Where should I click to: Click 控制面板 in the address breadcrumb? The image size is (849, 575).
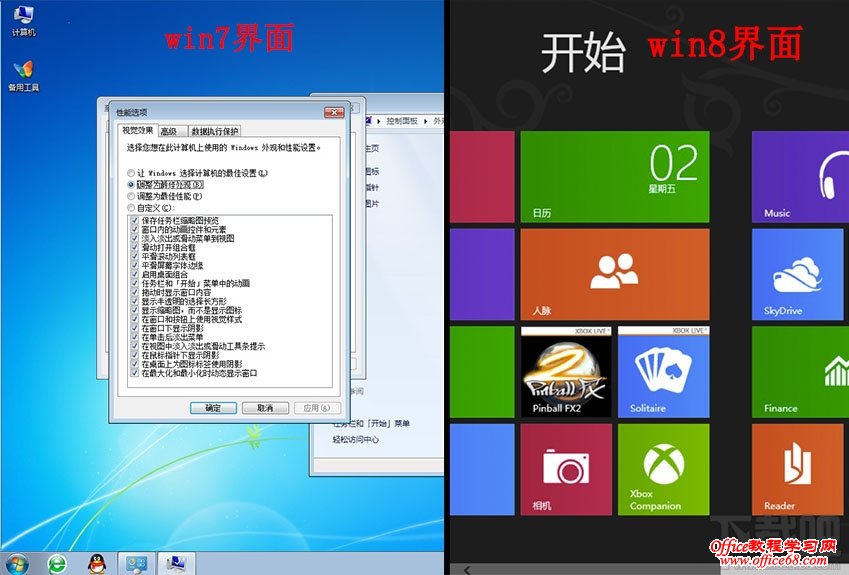click(402, 121)
